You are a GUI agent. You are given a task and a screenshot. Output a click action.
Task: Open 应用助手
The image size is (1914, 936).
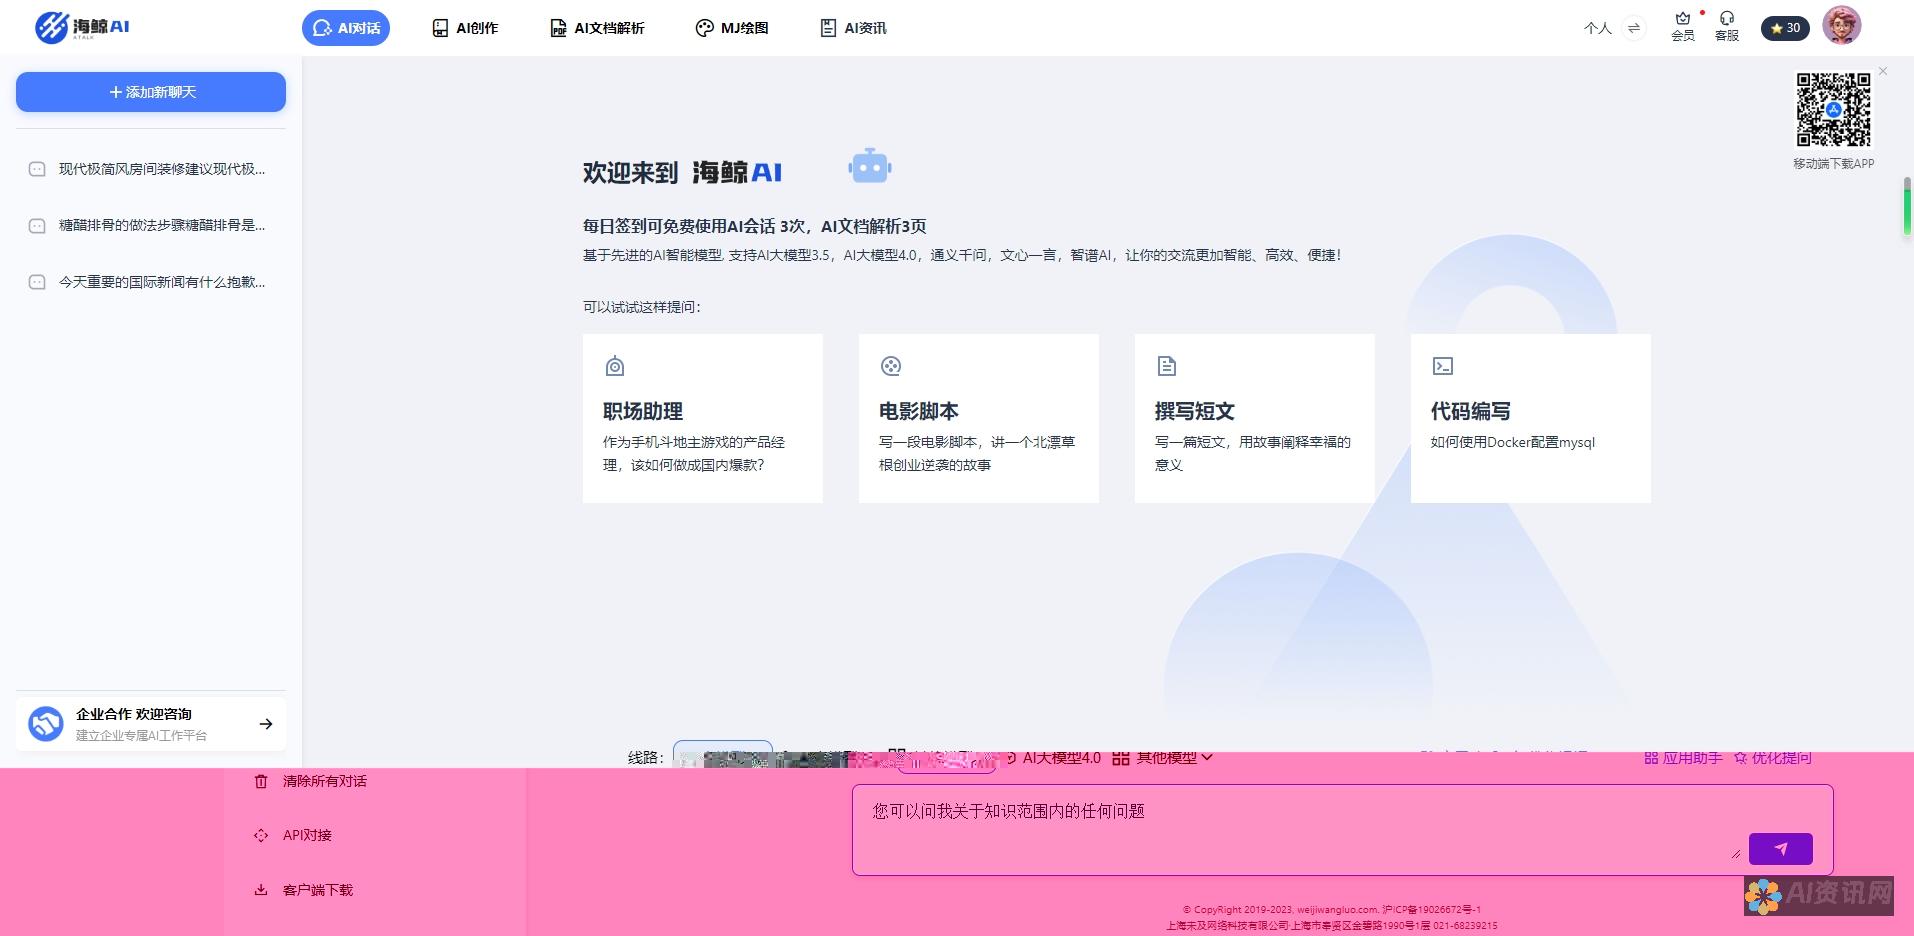(x=1684, y=758)
